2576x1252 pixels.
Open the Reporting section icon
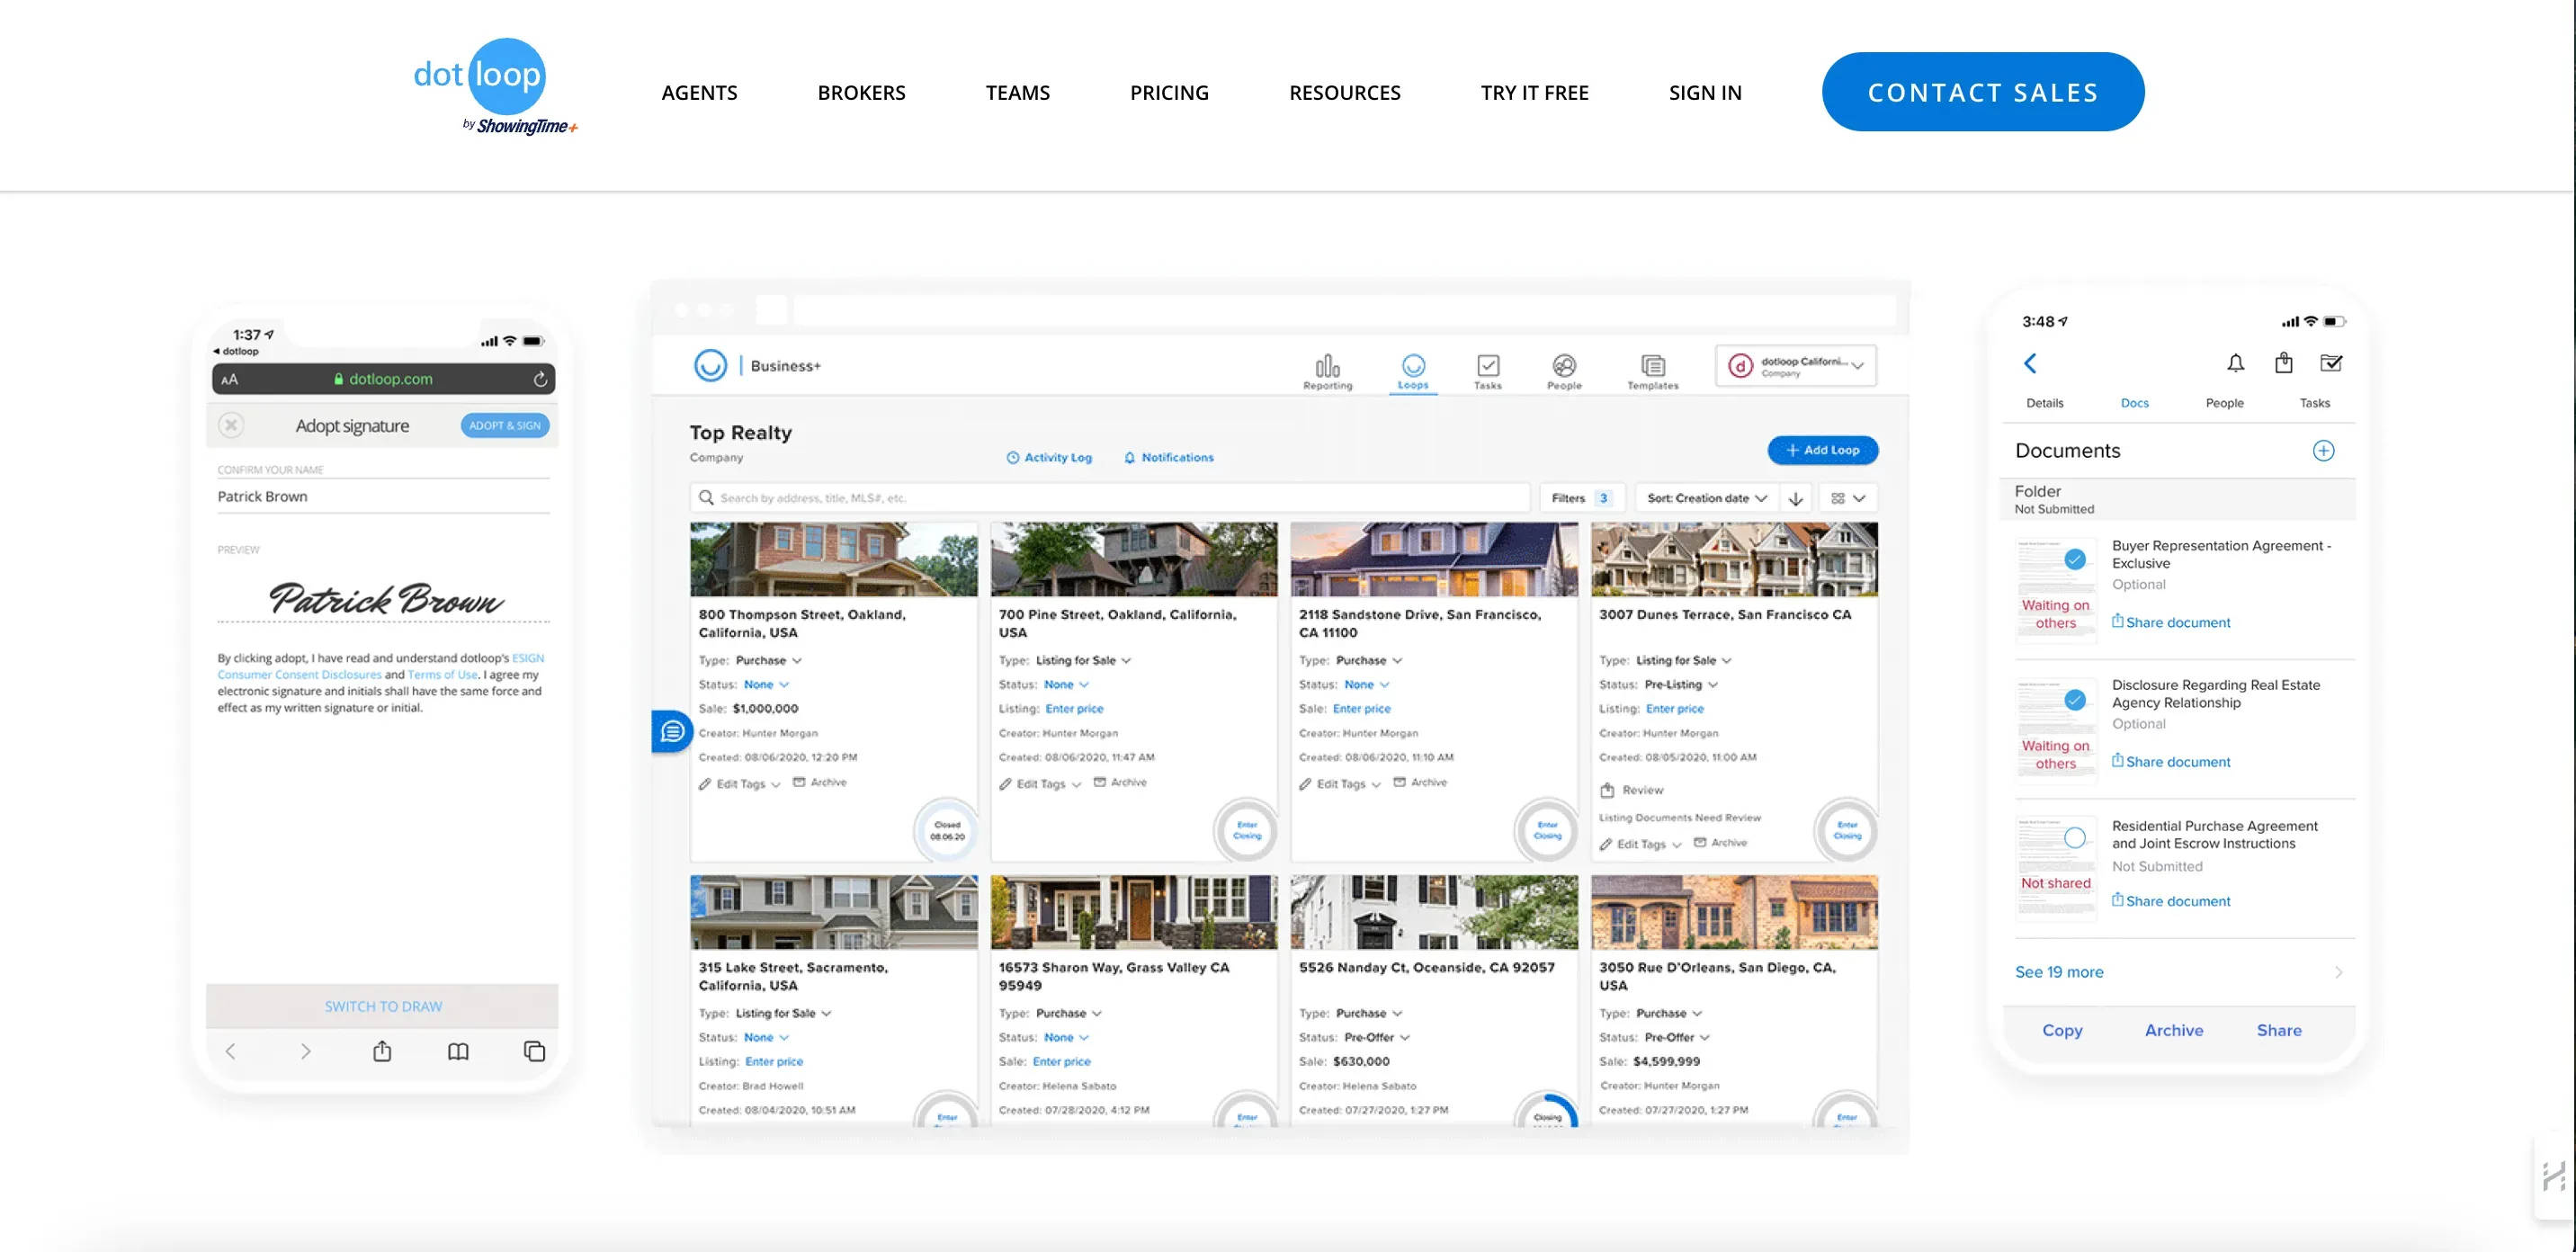(x=1328, y=368)
